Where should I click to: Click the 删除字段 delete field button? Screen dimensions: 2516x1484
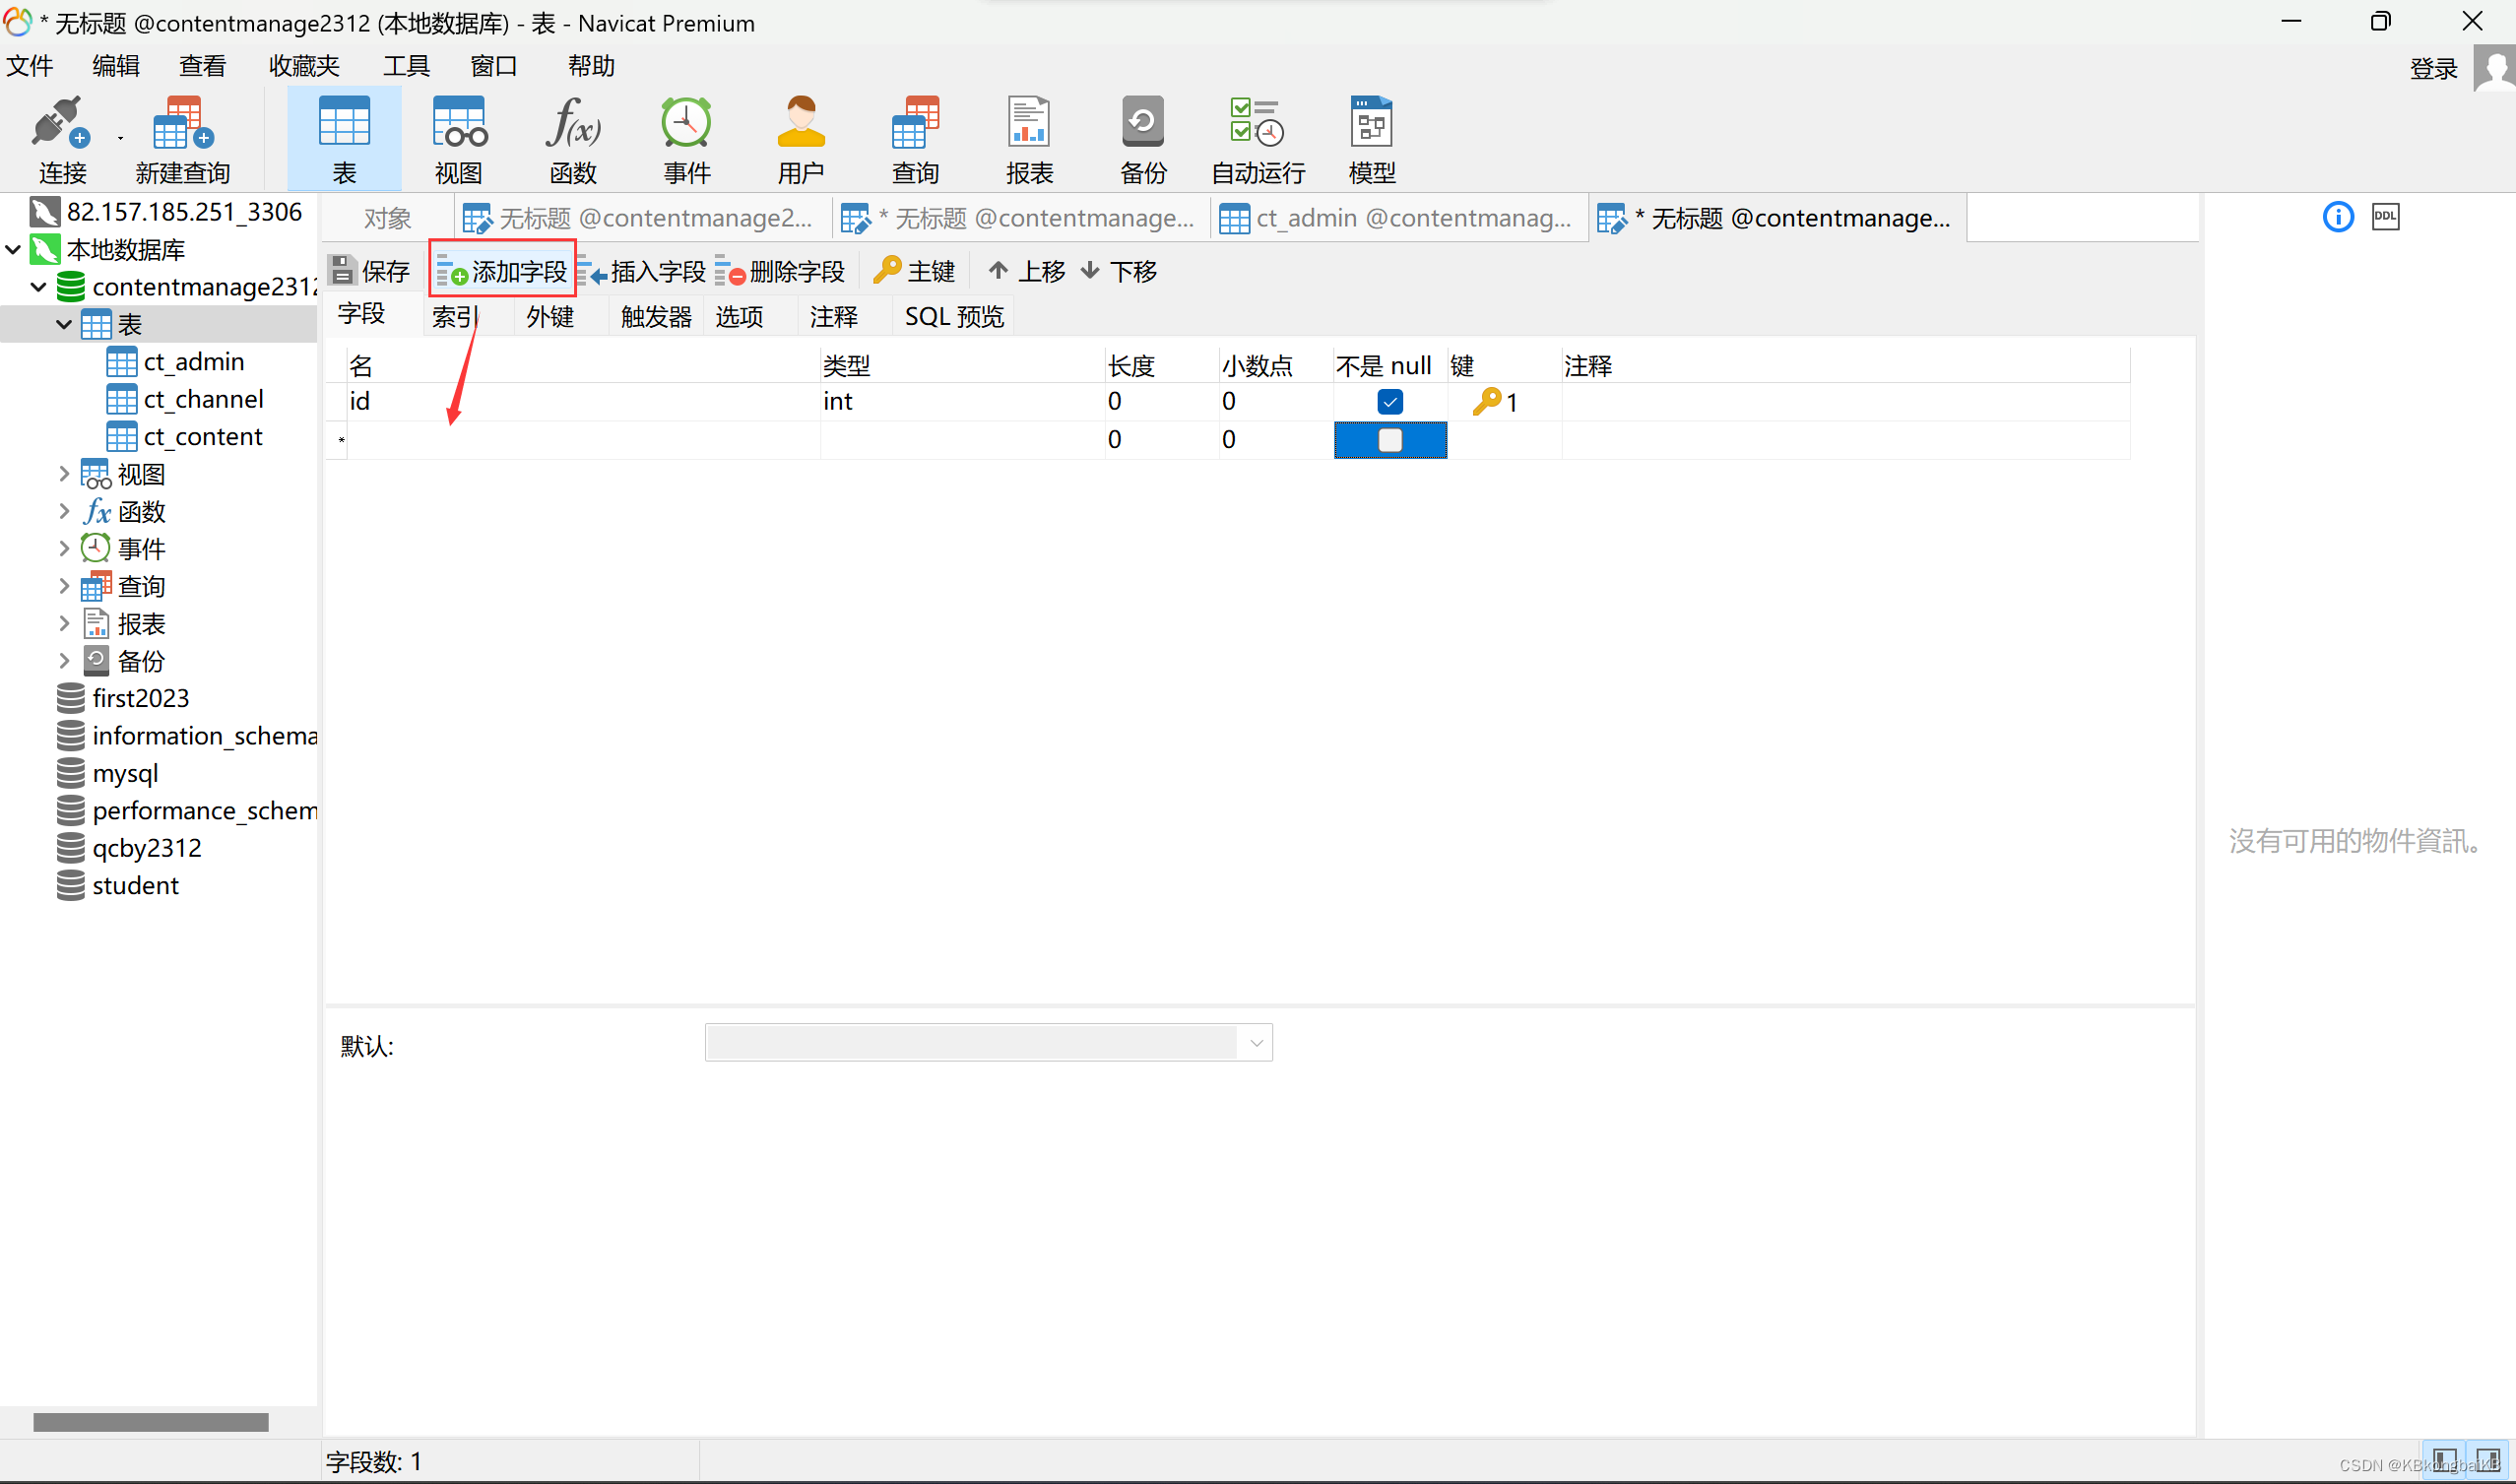point(780,271)
